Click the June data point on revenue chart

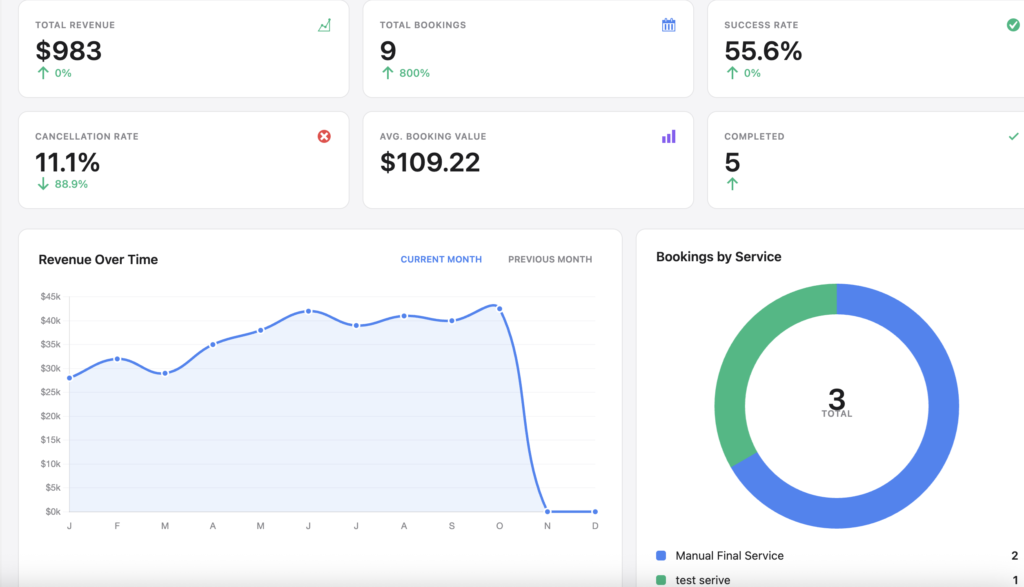pos(308,311)
